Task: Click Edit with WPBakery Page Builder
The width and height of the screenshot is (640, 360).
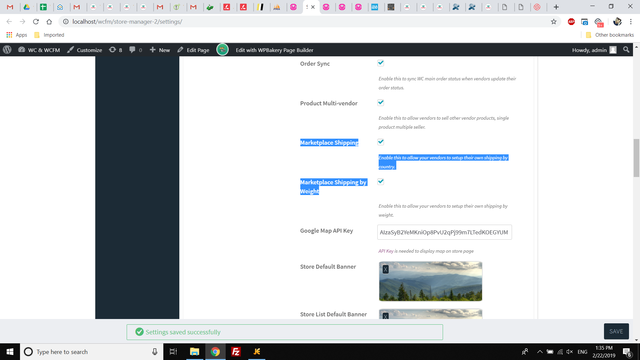Action: tap(274, 50)
